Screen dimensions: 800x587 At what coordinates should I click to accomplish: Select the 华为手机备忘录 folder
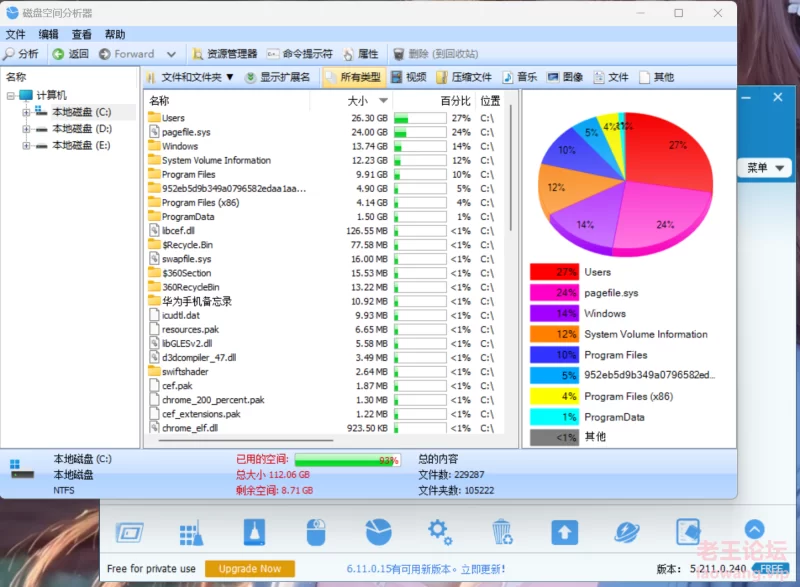coord(324,301)
